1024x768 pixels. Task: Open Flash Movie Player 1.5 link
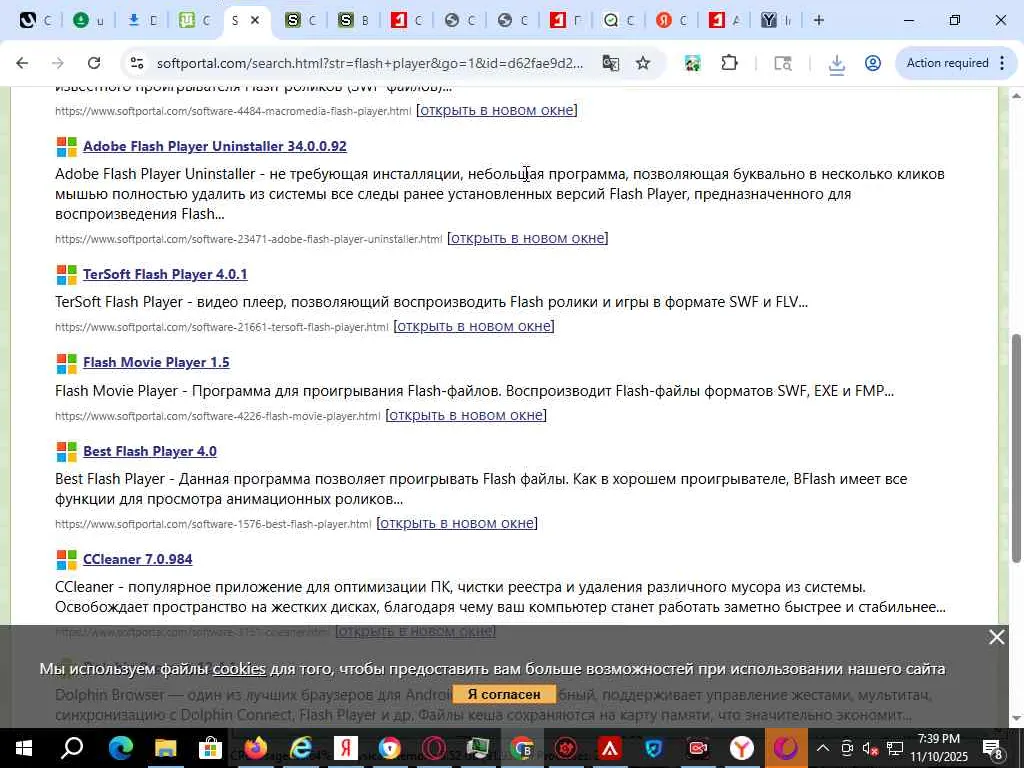(x=156, y=362)
